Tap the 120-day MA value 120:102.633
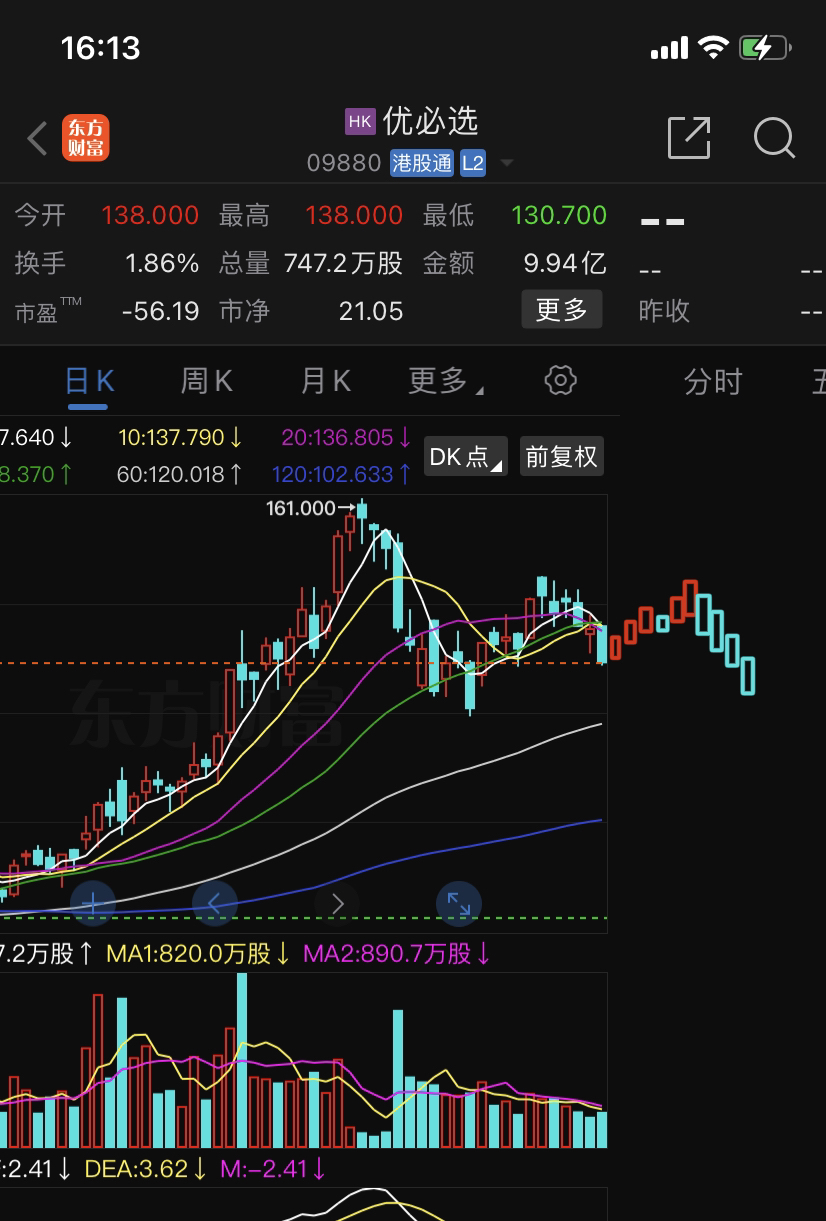Image resolution: width=826 pixels, height=1221 pixels. pyautogui.click(x=342, y=474)
